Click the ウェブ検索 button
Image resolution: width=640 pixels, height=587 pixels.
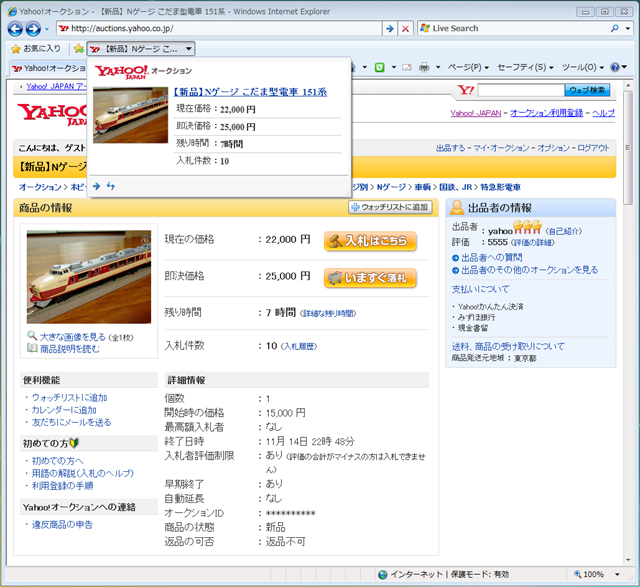point(587,90)
